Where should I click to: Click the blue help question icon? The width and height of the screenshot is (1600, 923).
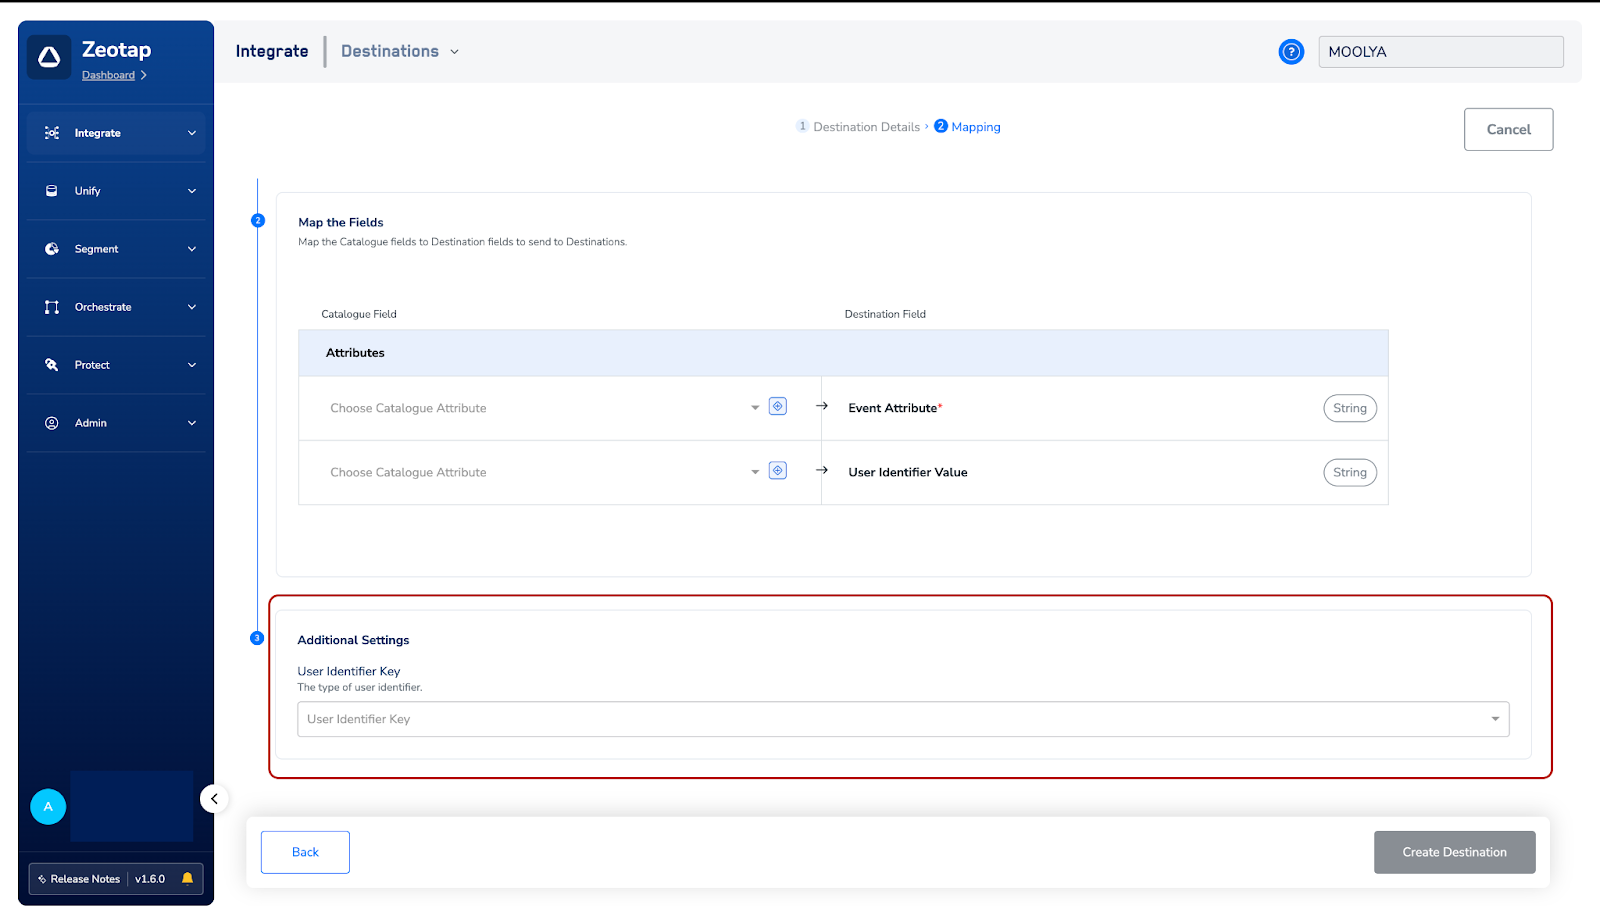pyautogui.click(x=1291, y=52)
